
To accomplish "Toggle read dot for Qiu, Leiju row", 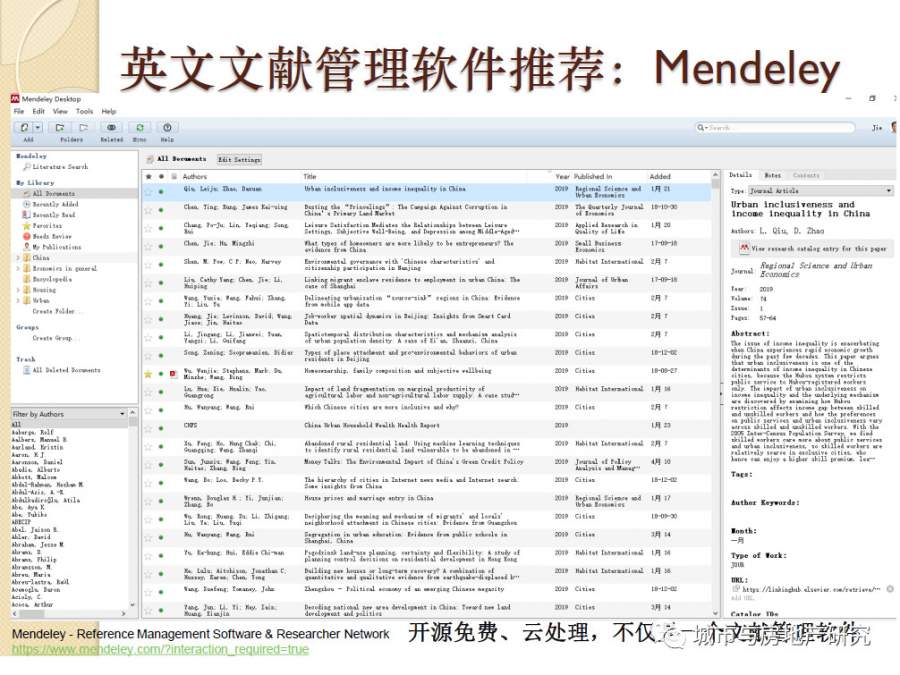I will (161, 192).
